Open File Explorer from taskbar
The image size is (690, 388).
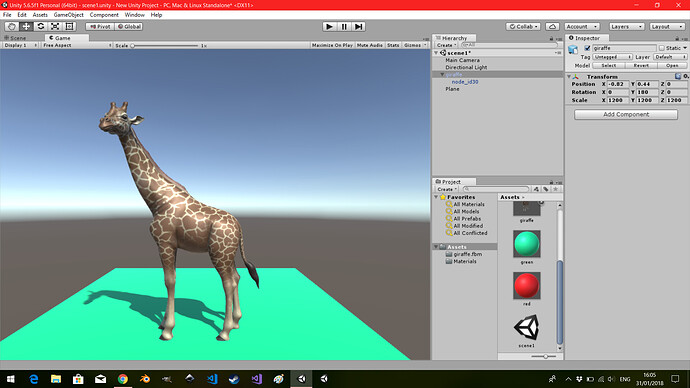click(56, 379)
